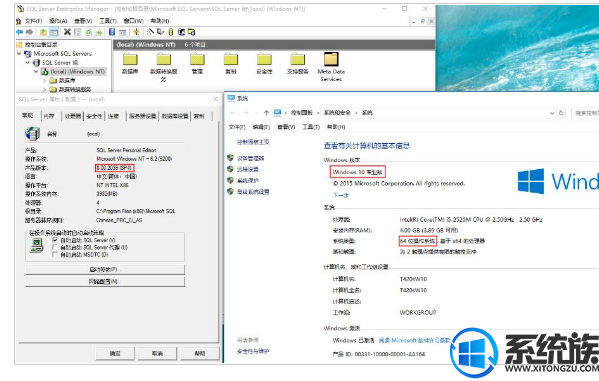Click the blue Help book toolbar icon
599x381 pixels.
click(112, 32)
